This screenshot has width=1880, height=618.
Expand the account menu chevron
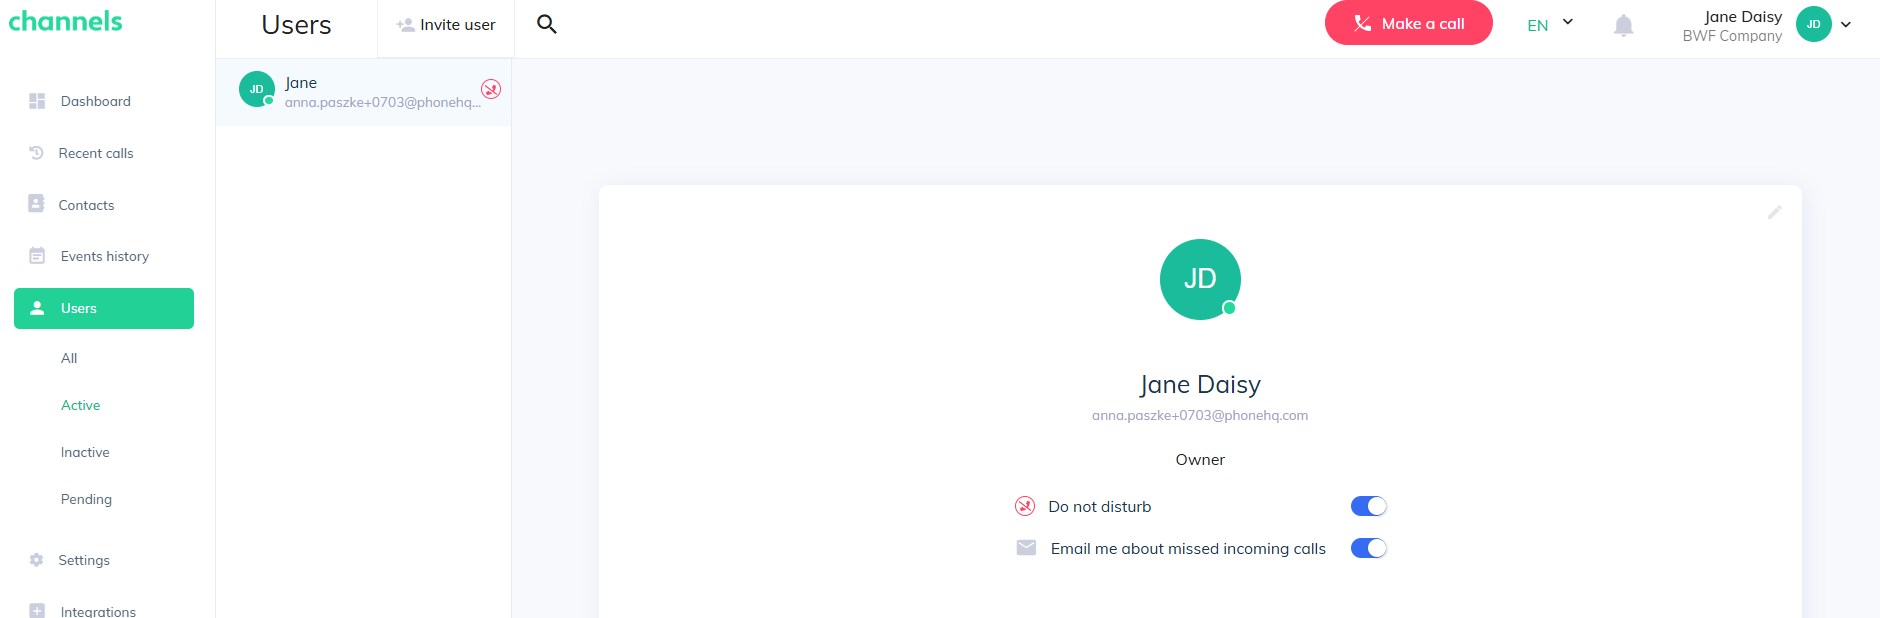[x=1846, y=25]
